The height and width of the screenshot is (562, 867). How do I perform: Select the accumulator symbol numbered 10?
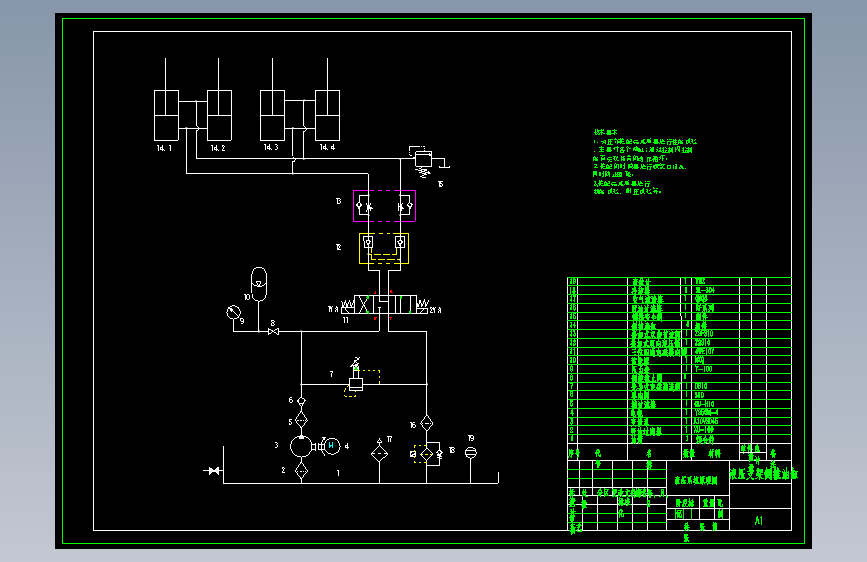[259, 284]
